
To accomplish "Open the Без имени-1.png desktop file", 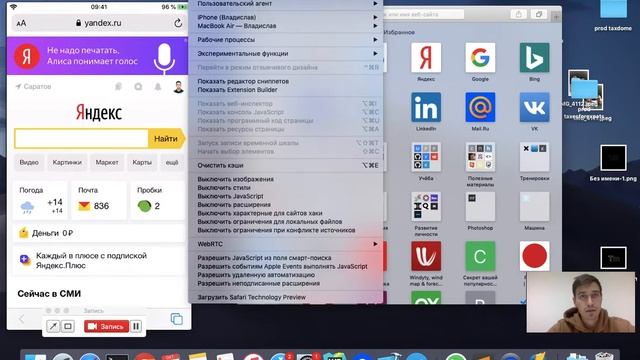I will point(613,163).
